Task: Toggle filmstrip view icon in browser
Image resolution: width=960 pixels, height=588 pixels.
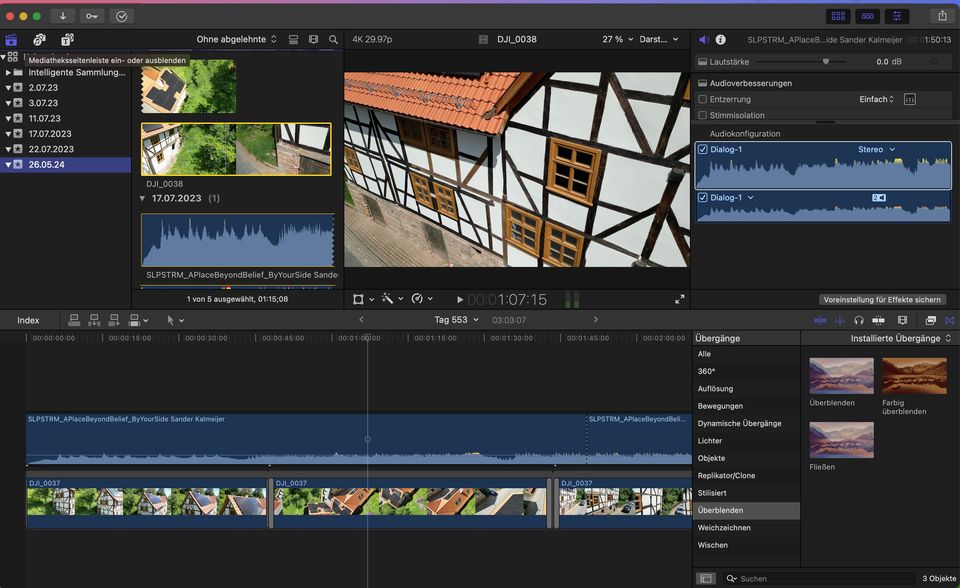Action: 313,39
